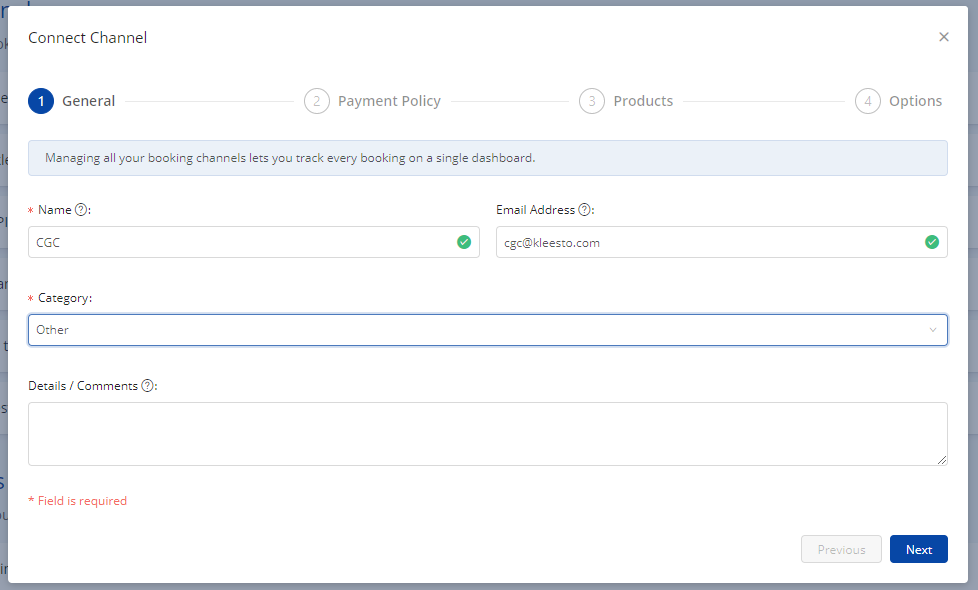
Task: Focus the Name input field
Action: coord(240,242)
